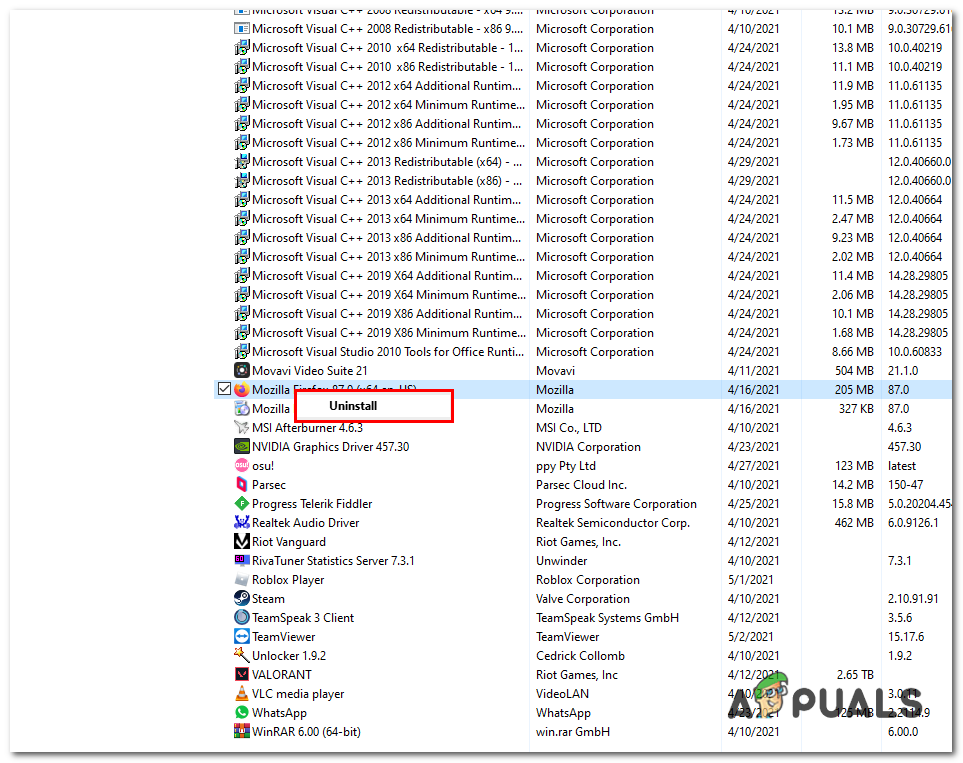Image resolution: width=963 pixels, height=763 pixels.
Task: Click the Visual Studio 2010 Tools for Office icon
Action: point(242,351)
